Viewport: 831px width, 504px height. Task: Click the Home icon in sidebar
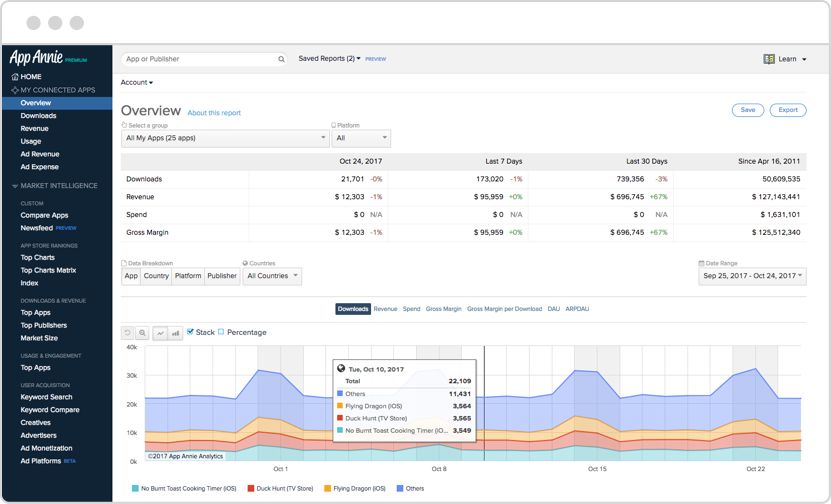click(x=14, y=77)
